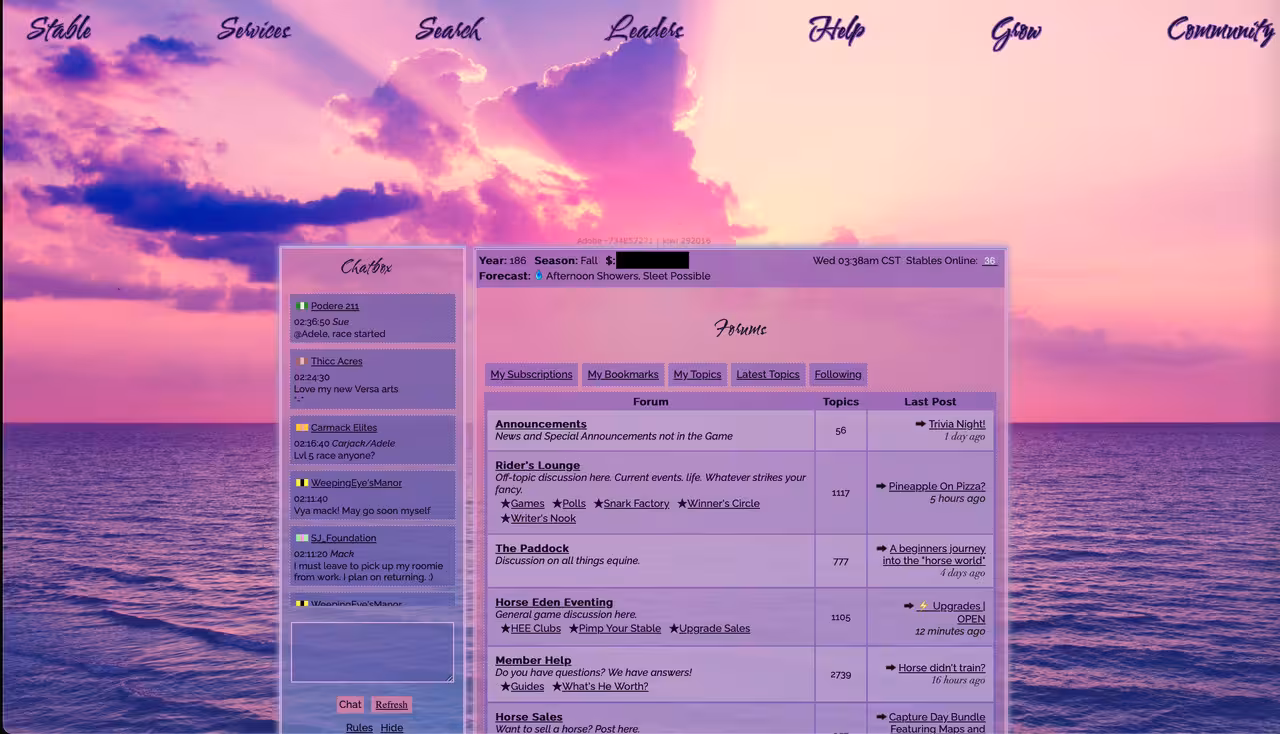
Task: Switch to the My Topics tab
Action: 697,374
